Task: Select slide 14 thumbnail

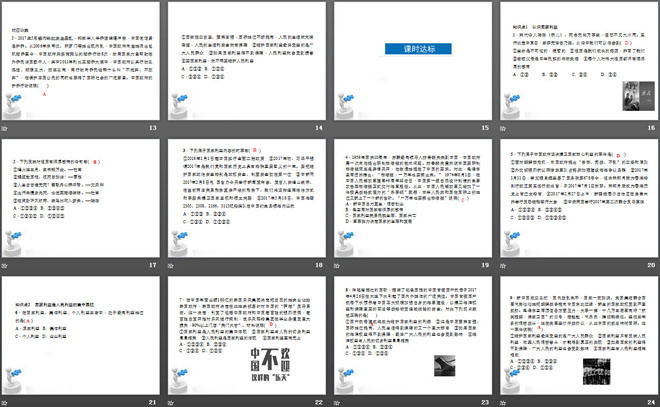Action: [x=247, y=61]
